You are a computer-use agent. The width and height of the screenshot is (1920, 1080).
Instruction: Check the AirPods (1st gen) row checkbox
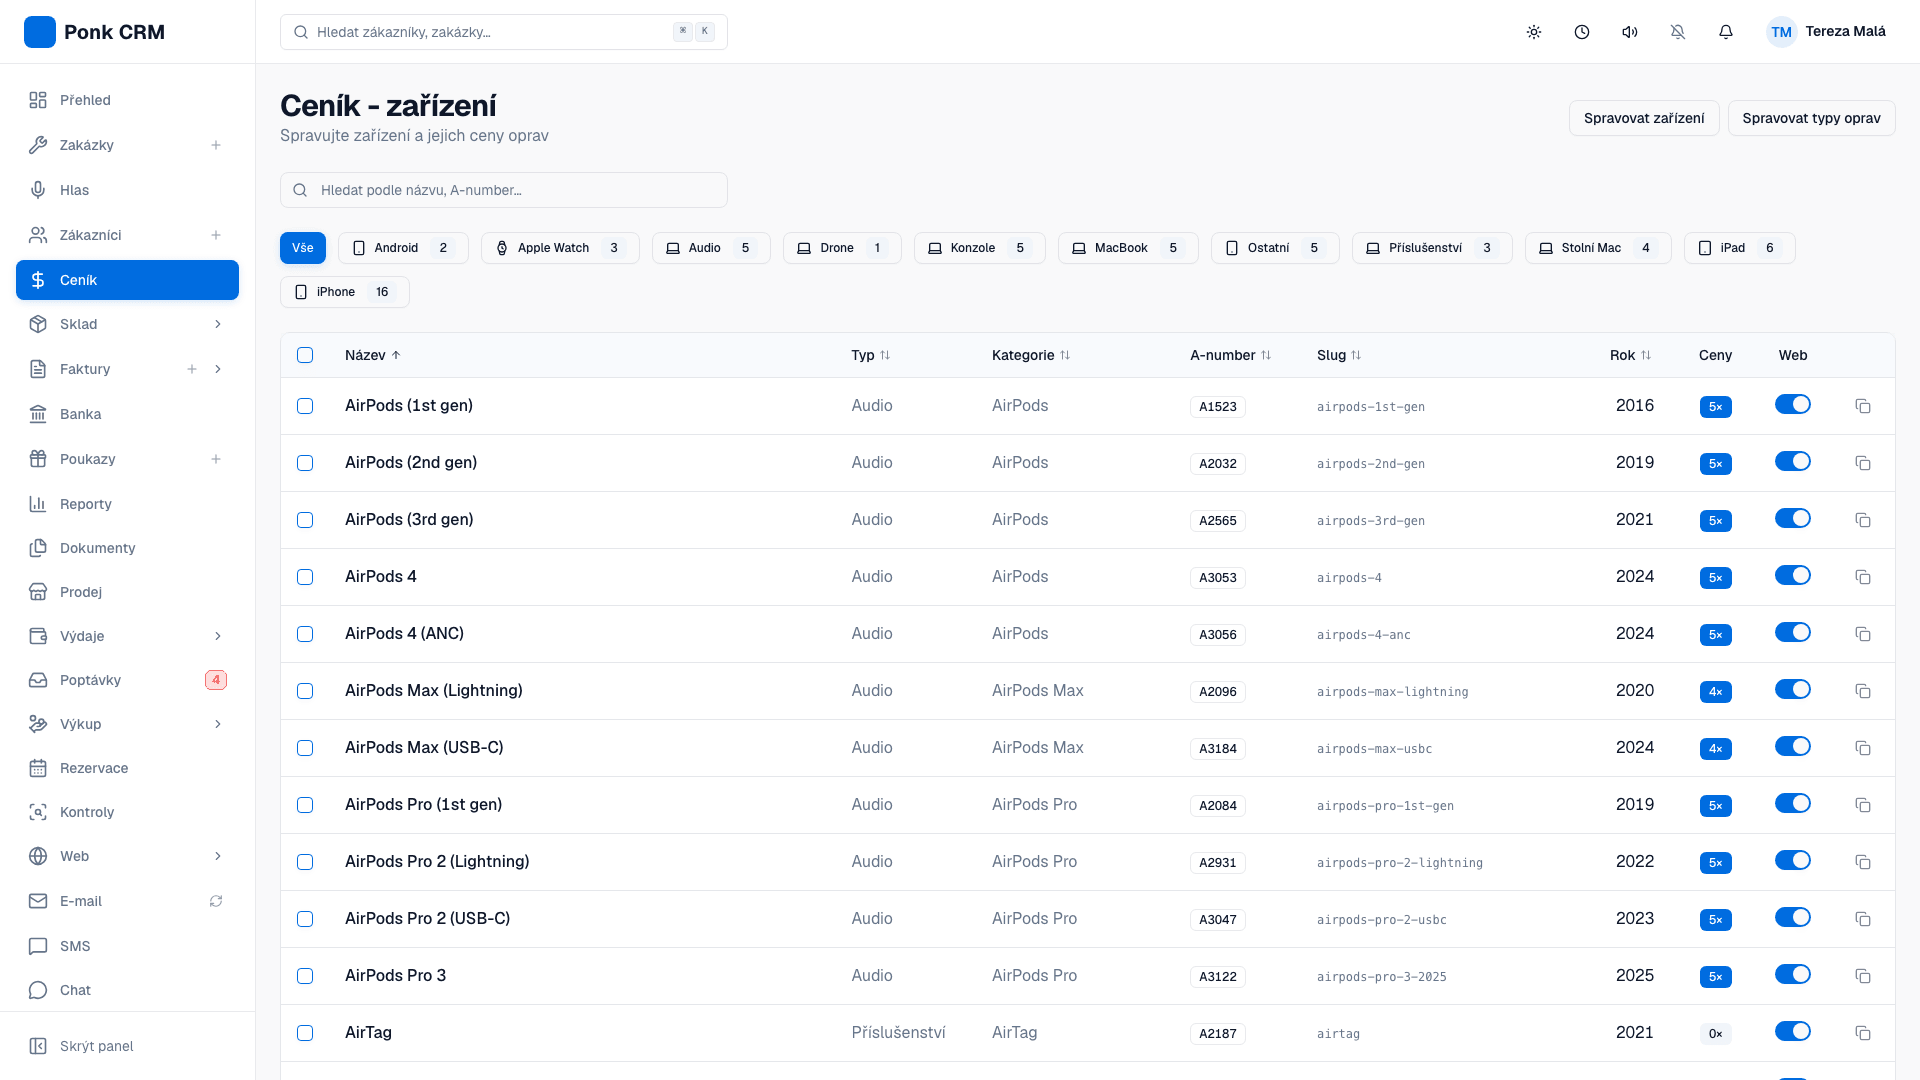point(305,406)
